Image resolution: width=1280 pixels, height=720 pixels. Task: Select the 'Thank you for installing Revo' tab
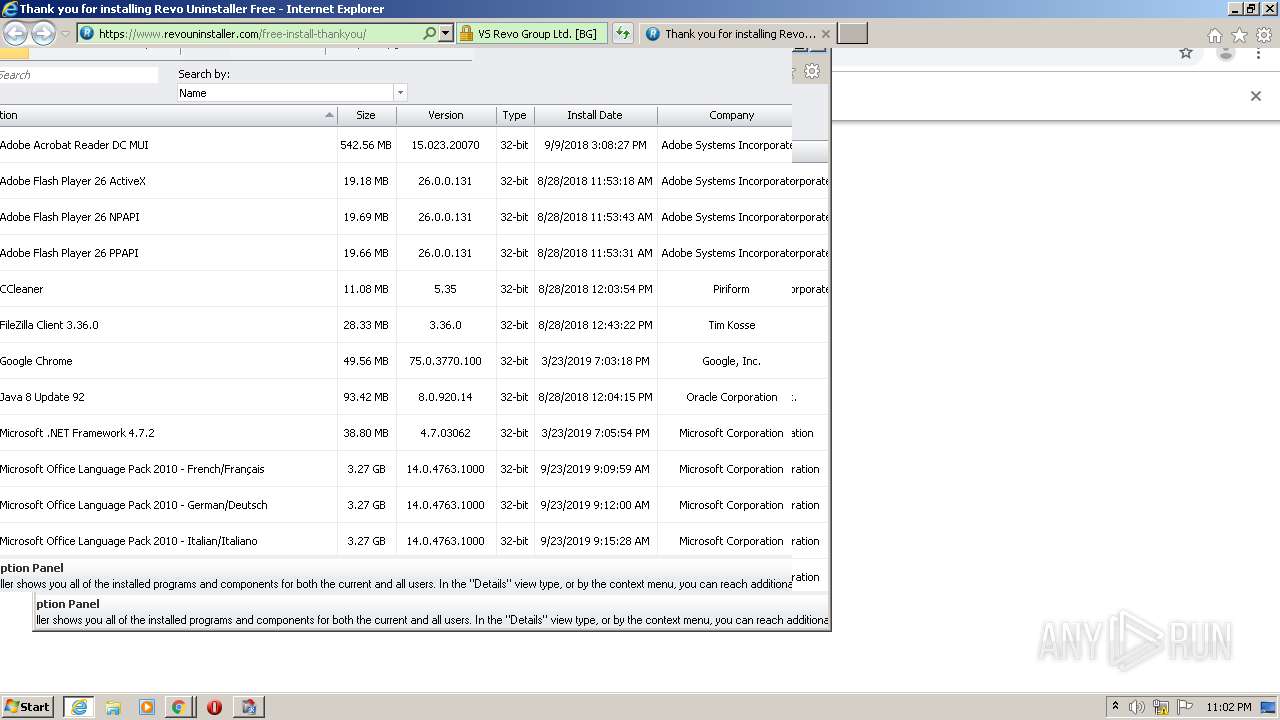click(738, 33)
